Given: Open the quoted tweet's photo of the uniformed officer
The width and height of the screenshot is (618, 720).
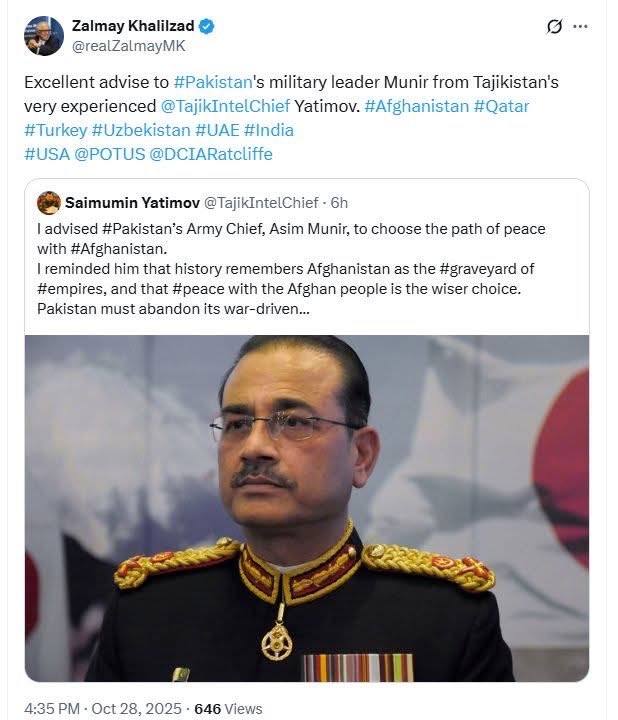Looking at the screenshot, I should point(306,508).
